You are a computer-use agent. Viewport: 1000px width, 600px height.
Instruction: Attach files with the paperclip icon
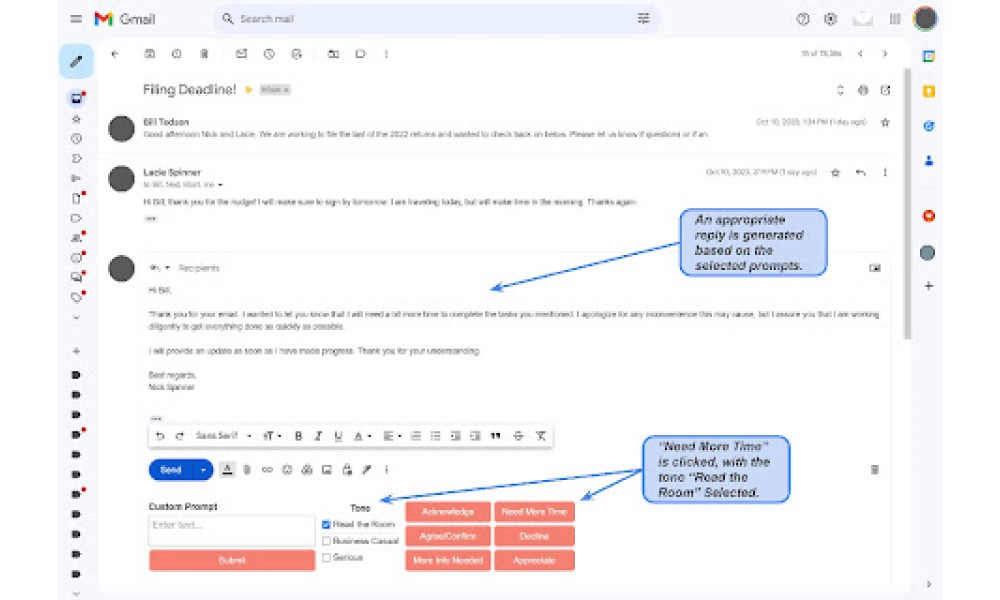click(247, 470)
